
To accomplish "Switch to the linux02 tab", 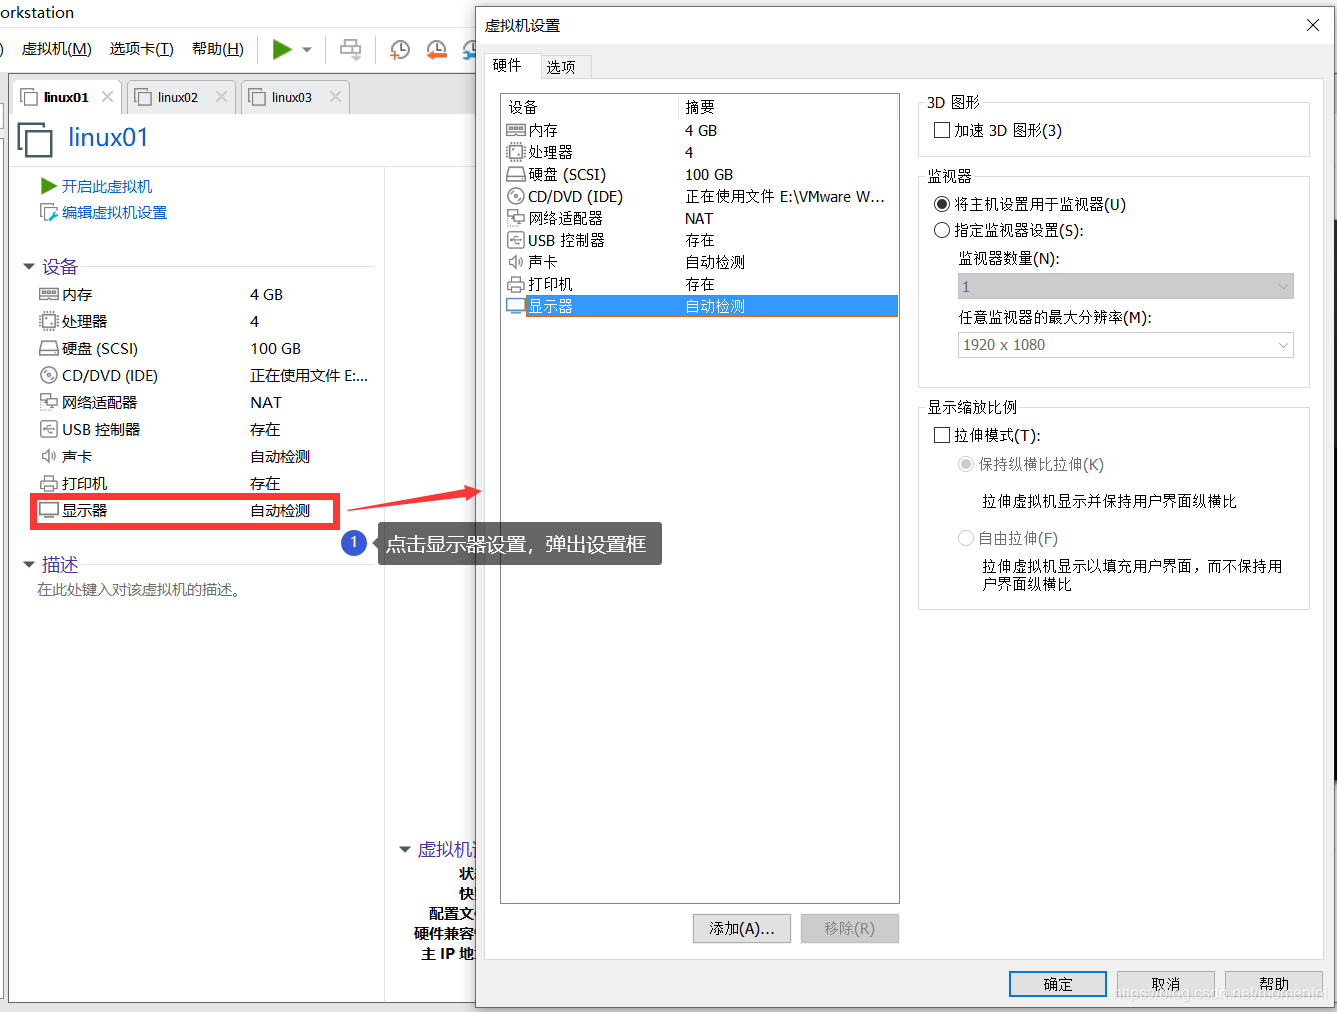I will pyautogui.click(x=177, y=97).
